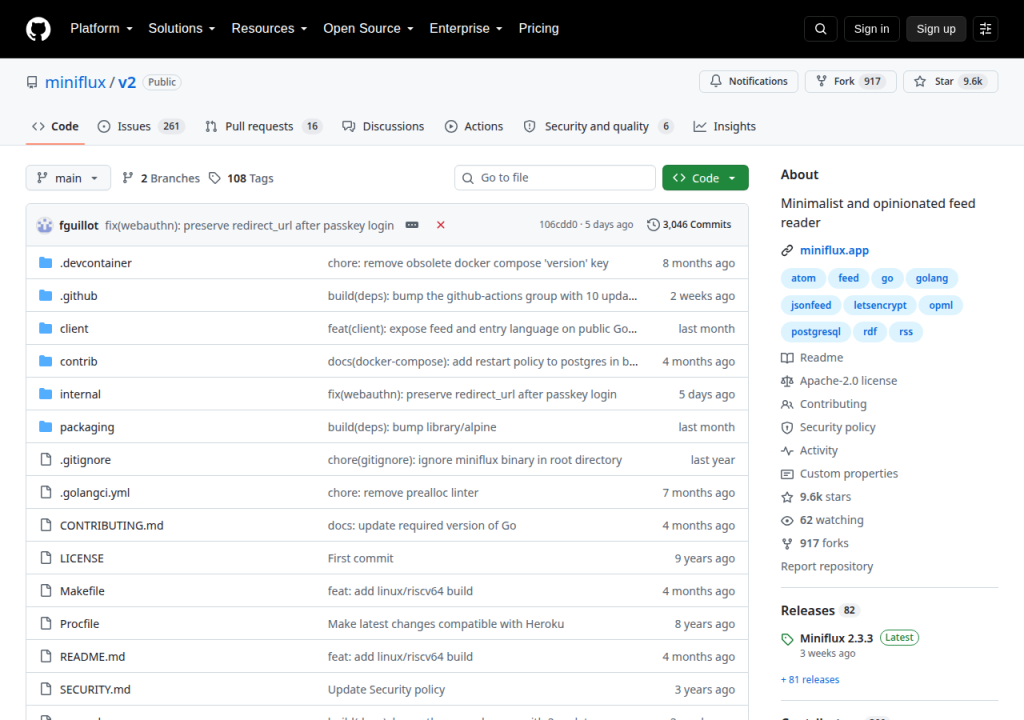Click the LICENSE file icon
The height and width of the screenshot is (720, 1024).
coord(45,558)
